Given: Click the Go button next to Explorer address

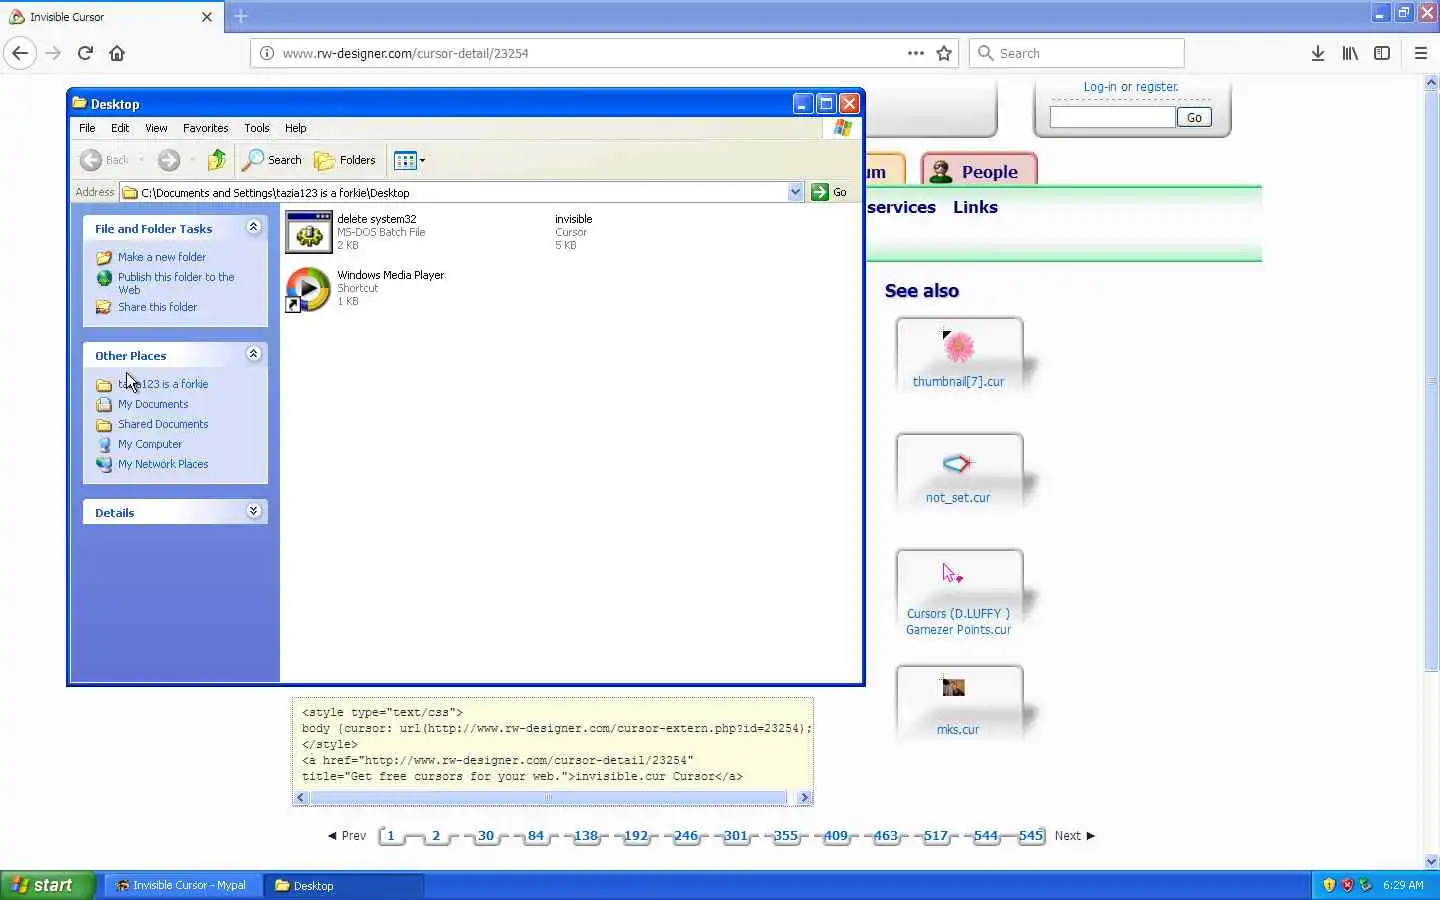Looking at the screenshot, I should [829, 192].
